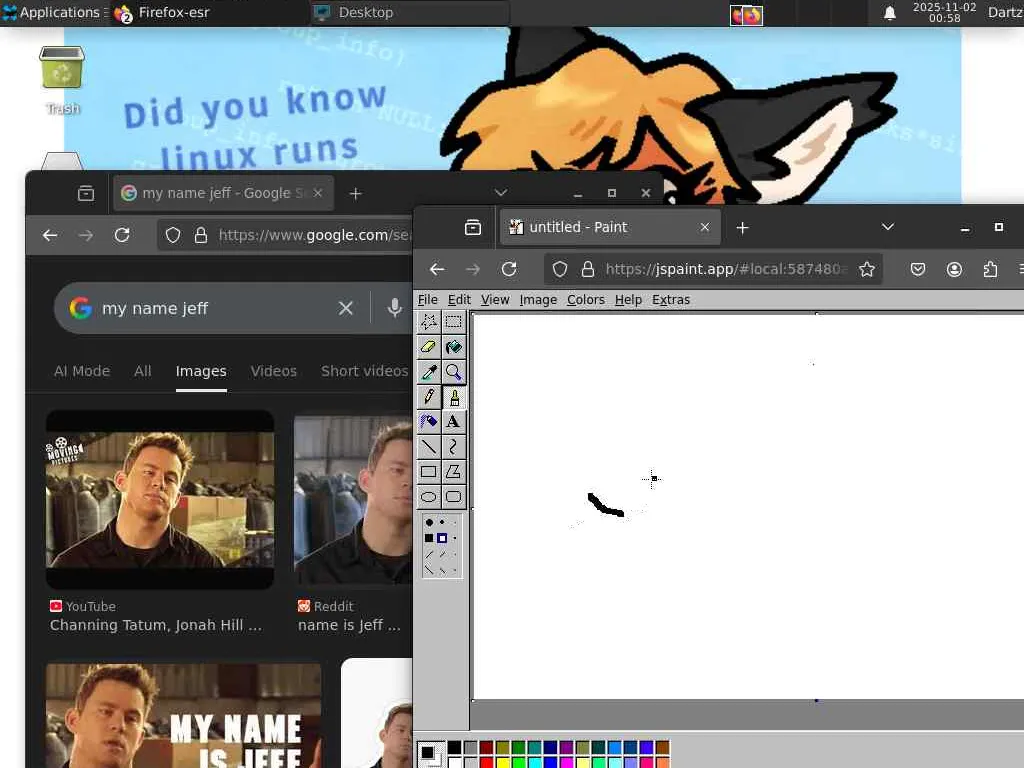Open the File menu in Paint
1024x768 pixels.
click(x=427, y=300)
